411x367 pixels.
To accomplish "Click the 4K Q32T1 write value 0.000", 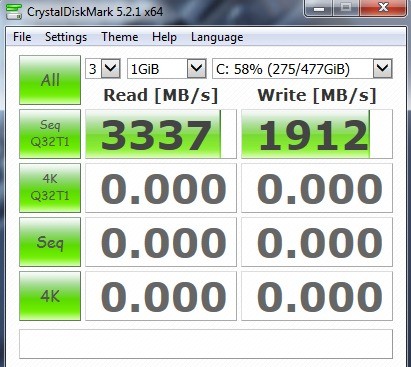I will coord(317,188).
